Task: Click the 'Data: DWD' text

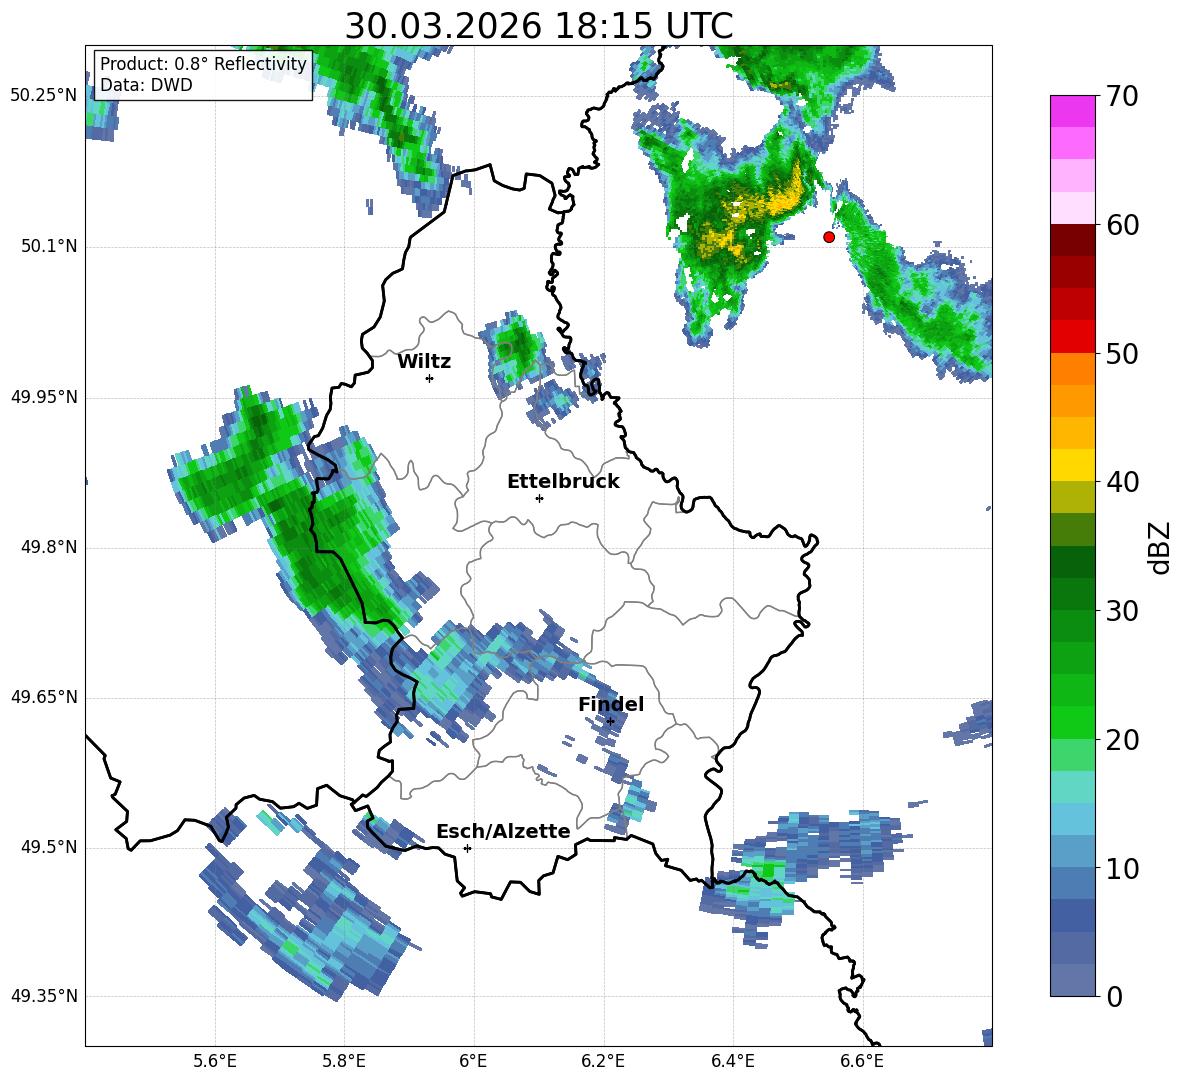Action: [x=146, y=85]
